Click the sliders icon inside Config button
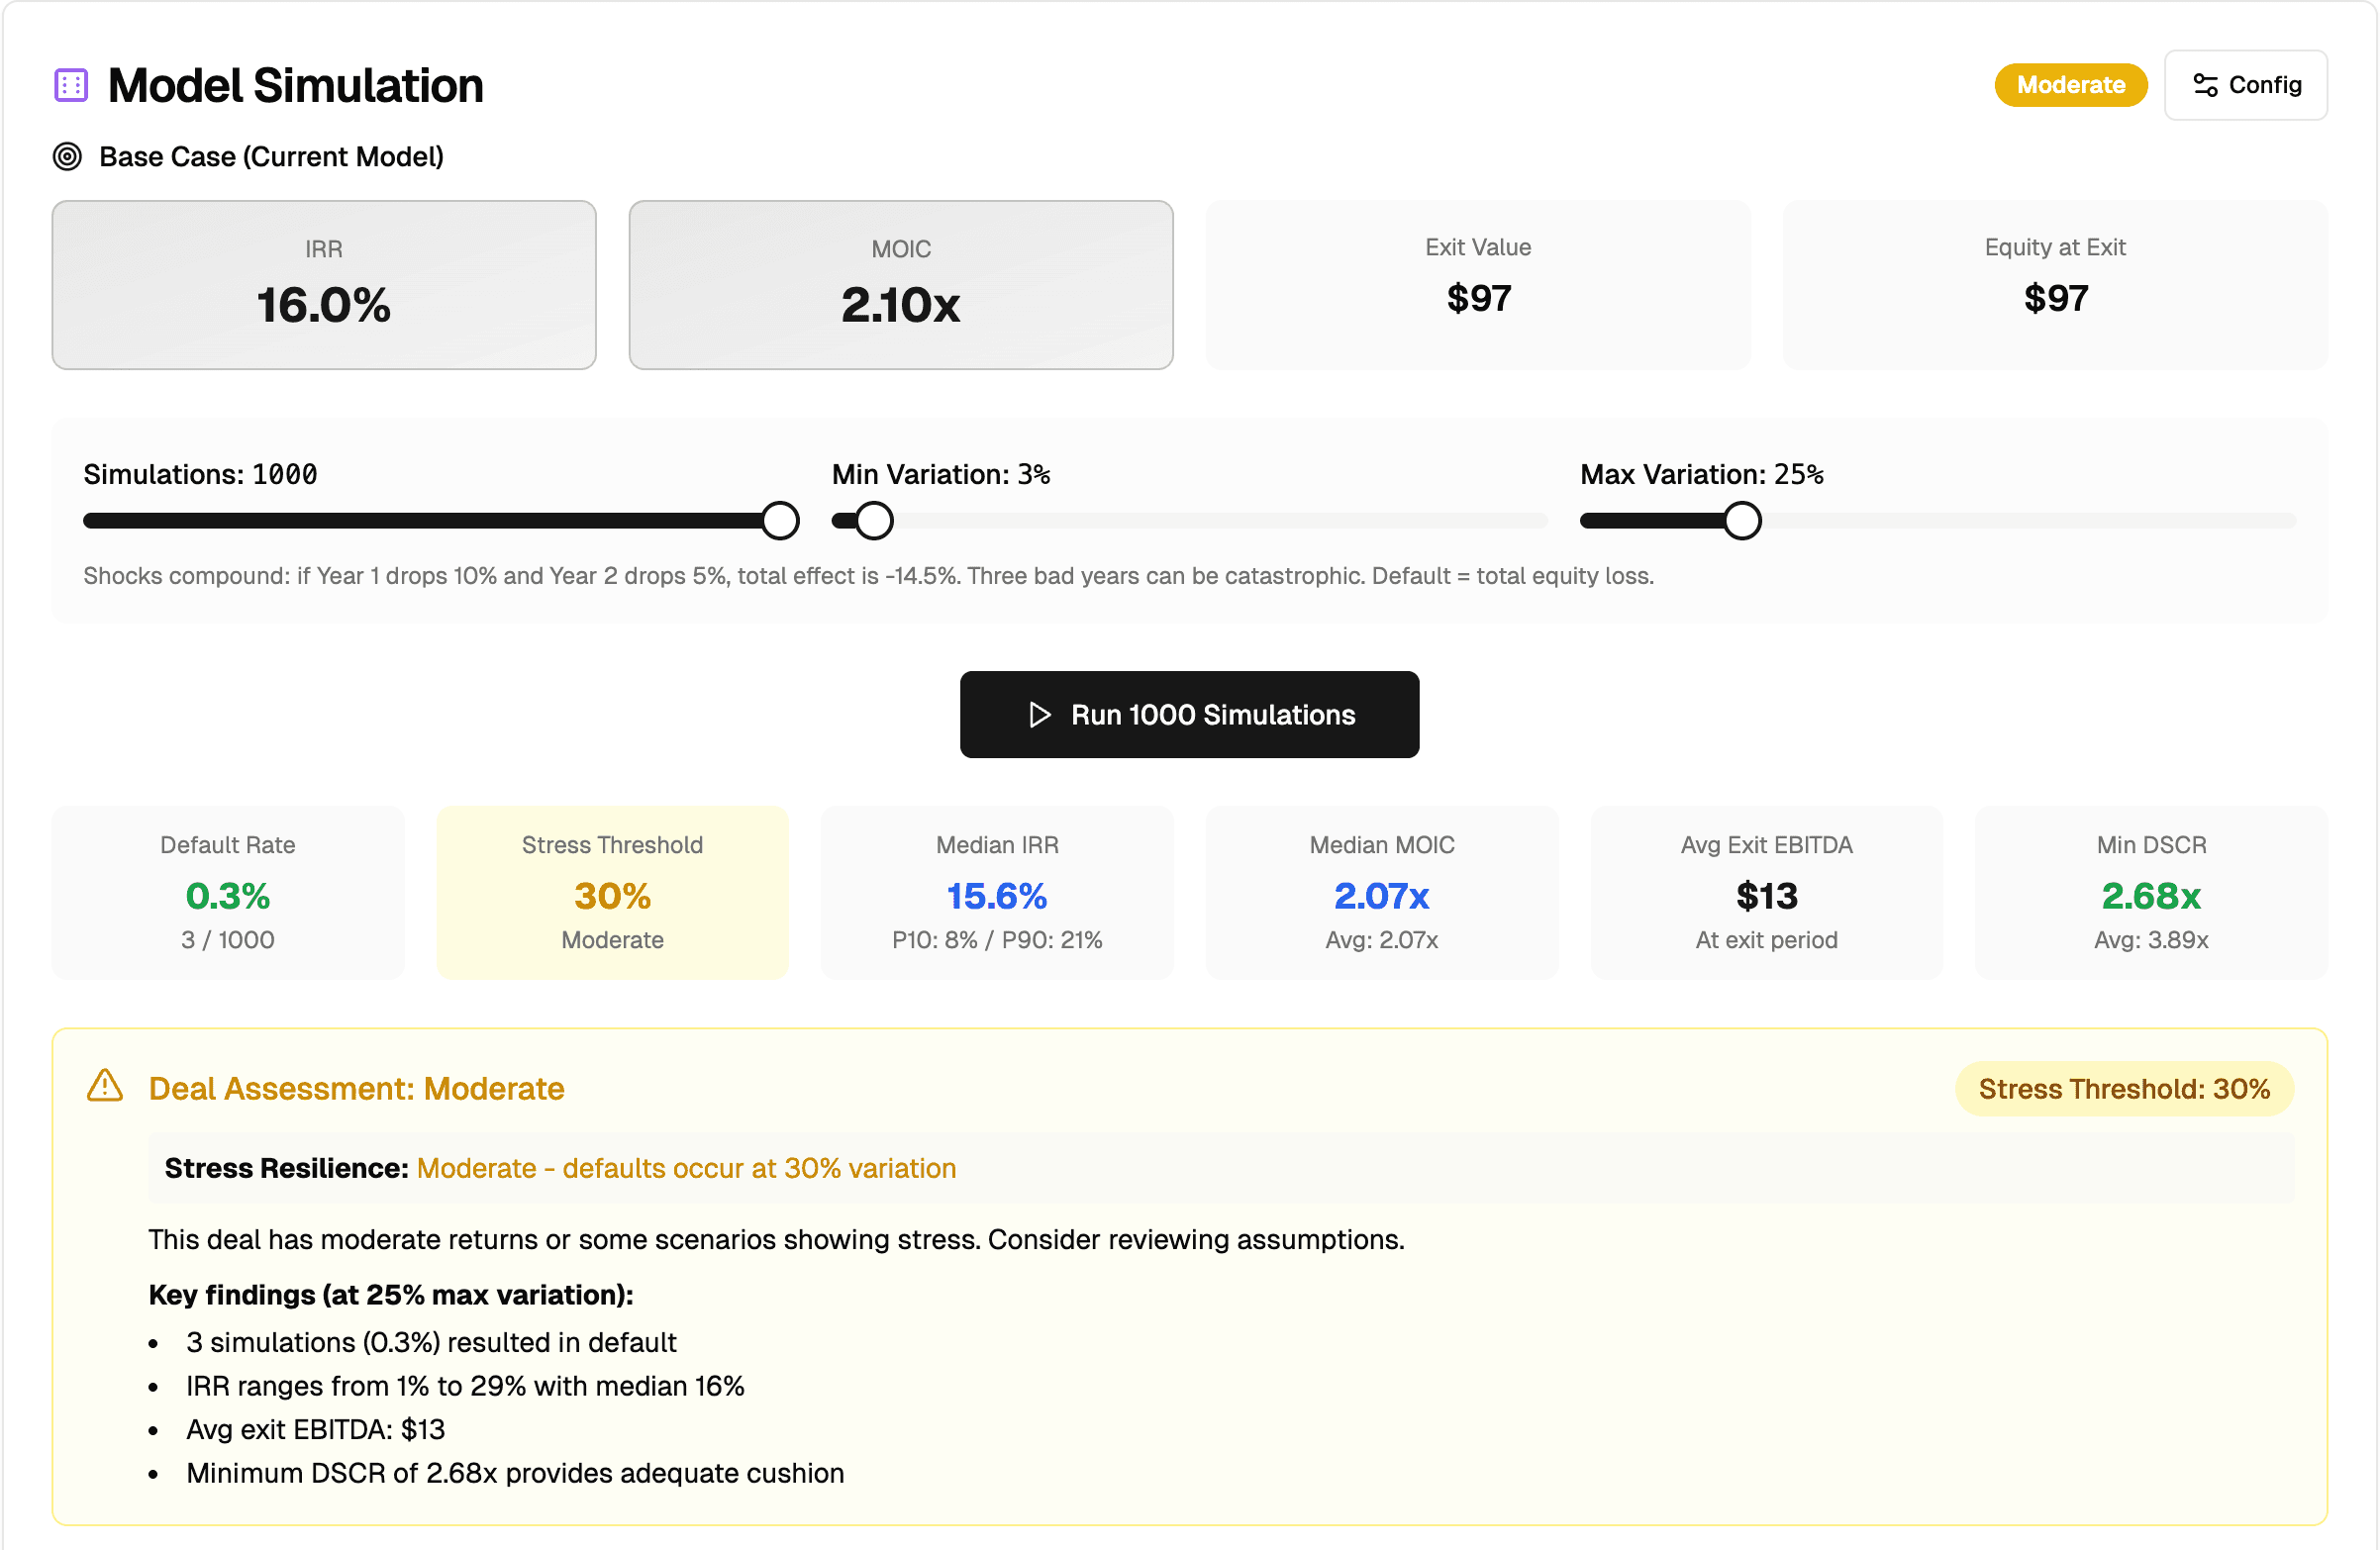The height and width of the screenshot is (1550, 2380). click(2205, 85)
